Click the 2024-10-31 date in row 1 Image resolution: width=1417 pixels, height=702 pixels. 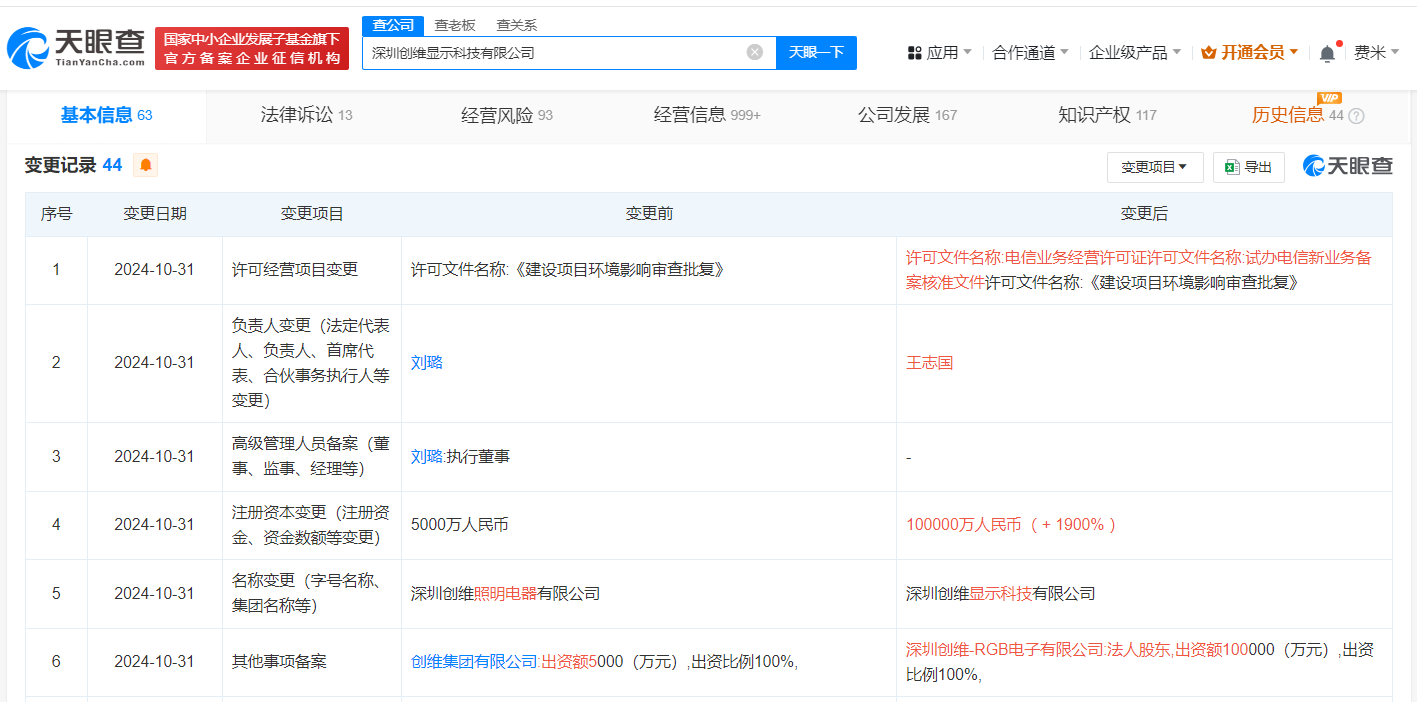coord(154,269)
